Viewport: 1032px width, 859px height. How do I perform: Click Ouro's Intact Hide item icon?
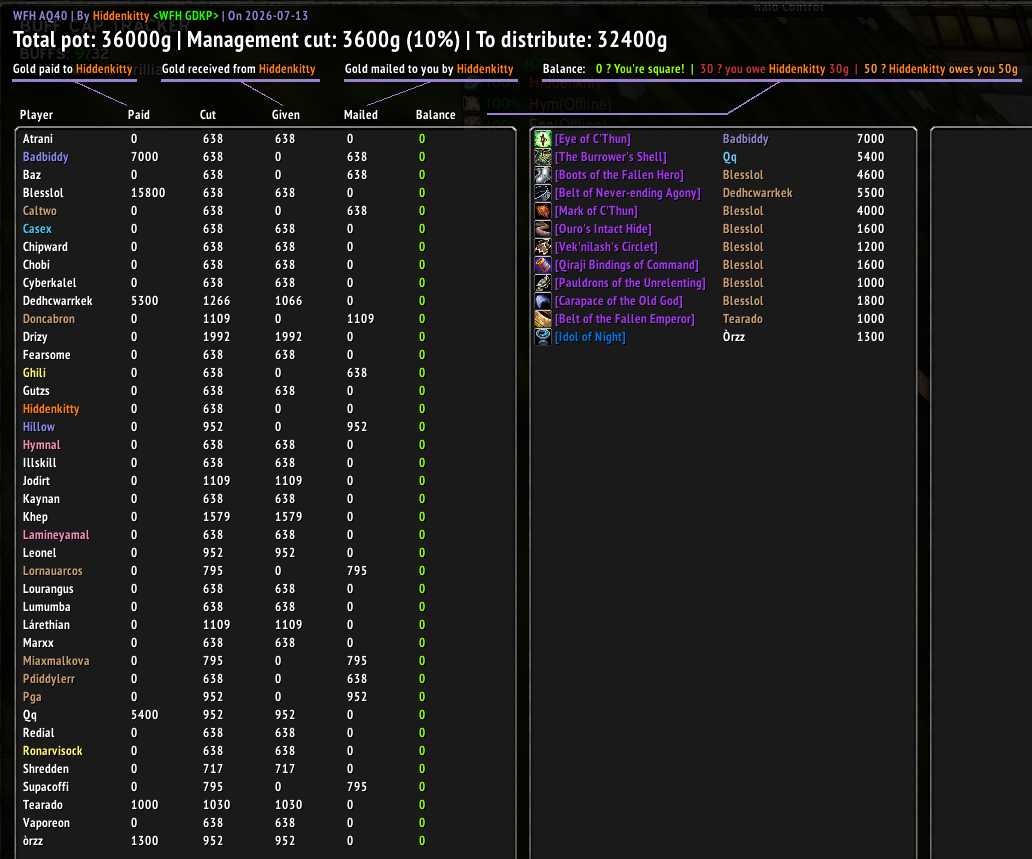(542, 229)
